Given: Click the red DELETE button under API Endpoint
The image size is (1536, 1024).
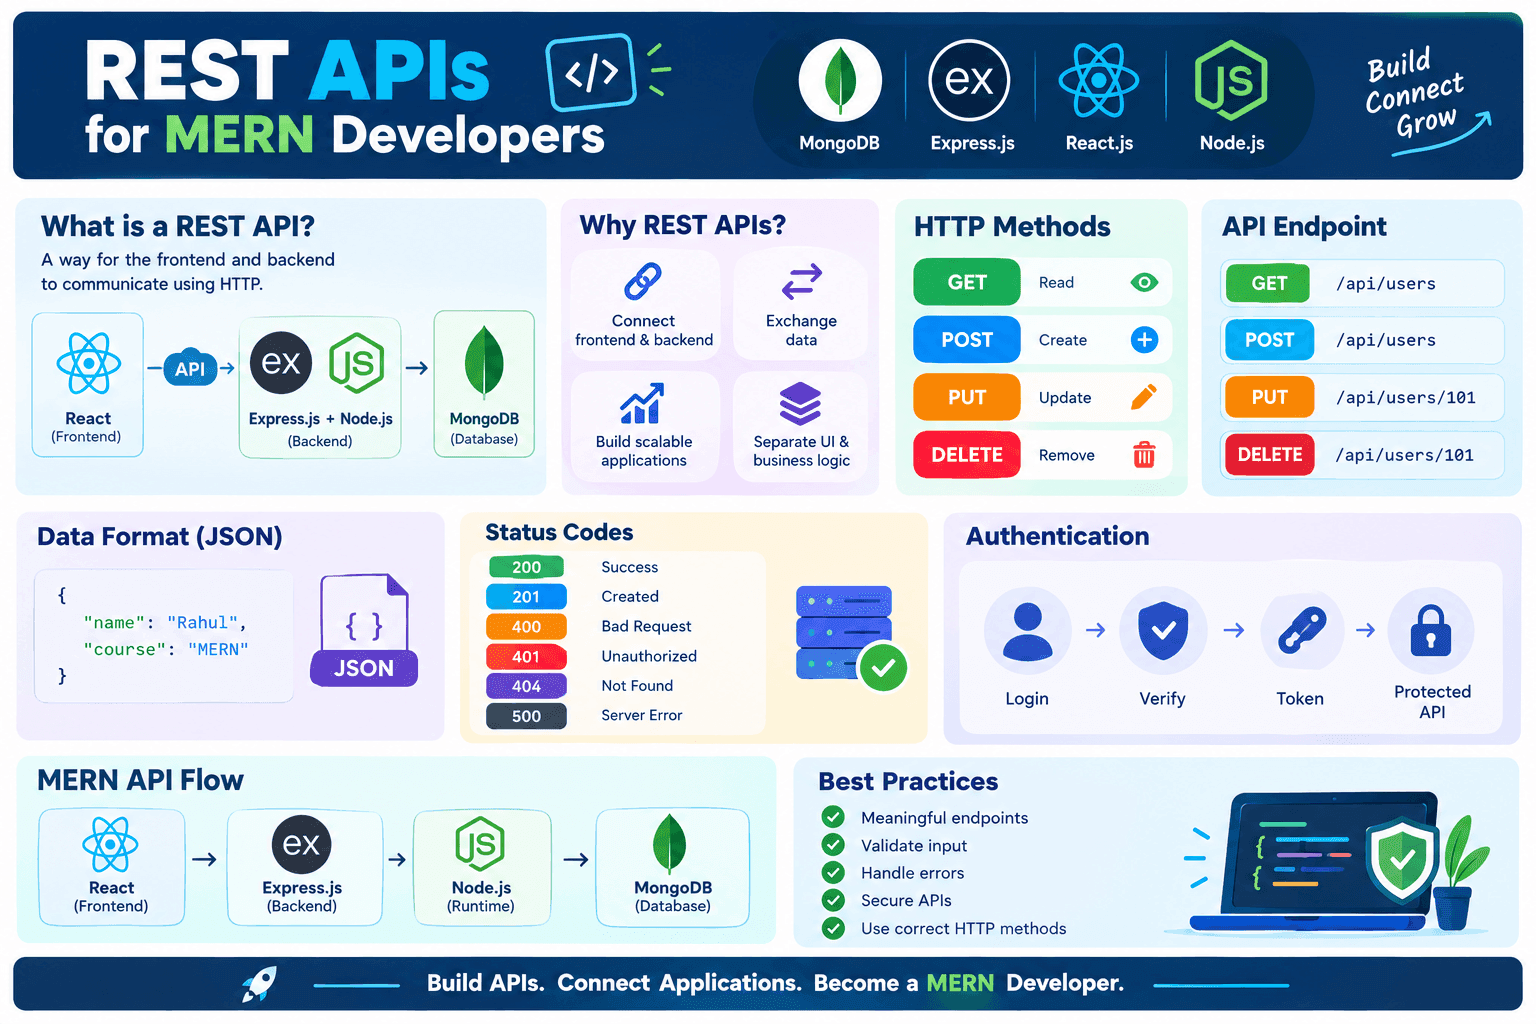Looking at the screenshot, I should click(x=1269, y=454).
